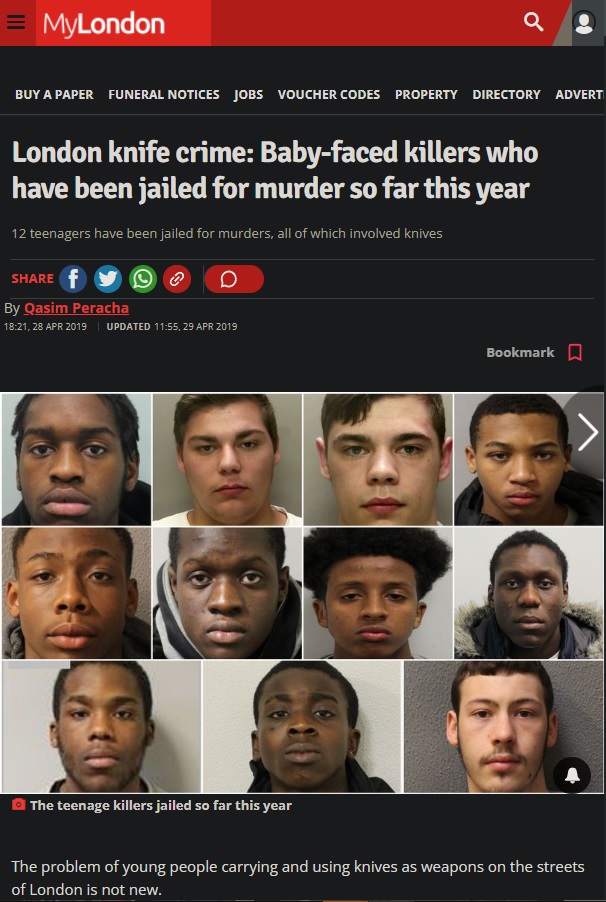Copy article link icon

177,279
